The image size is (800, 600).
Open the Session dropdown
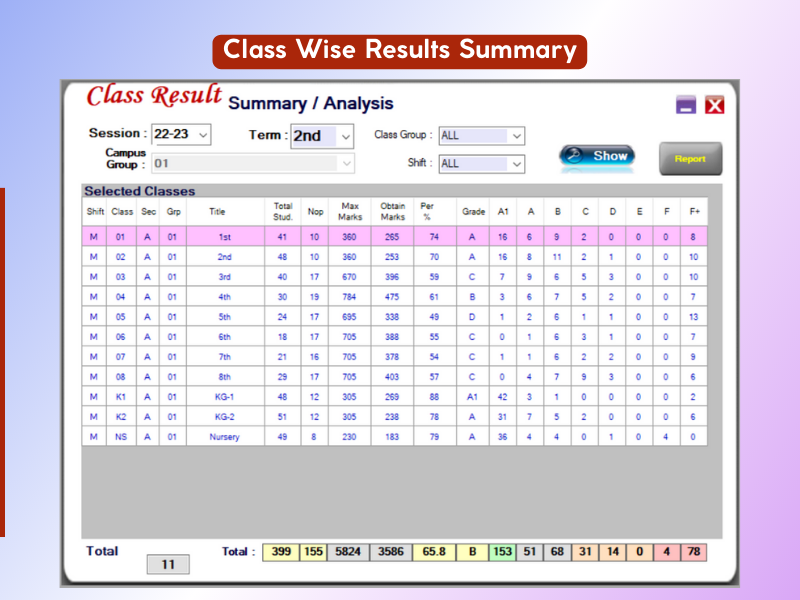point(204,134)
